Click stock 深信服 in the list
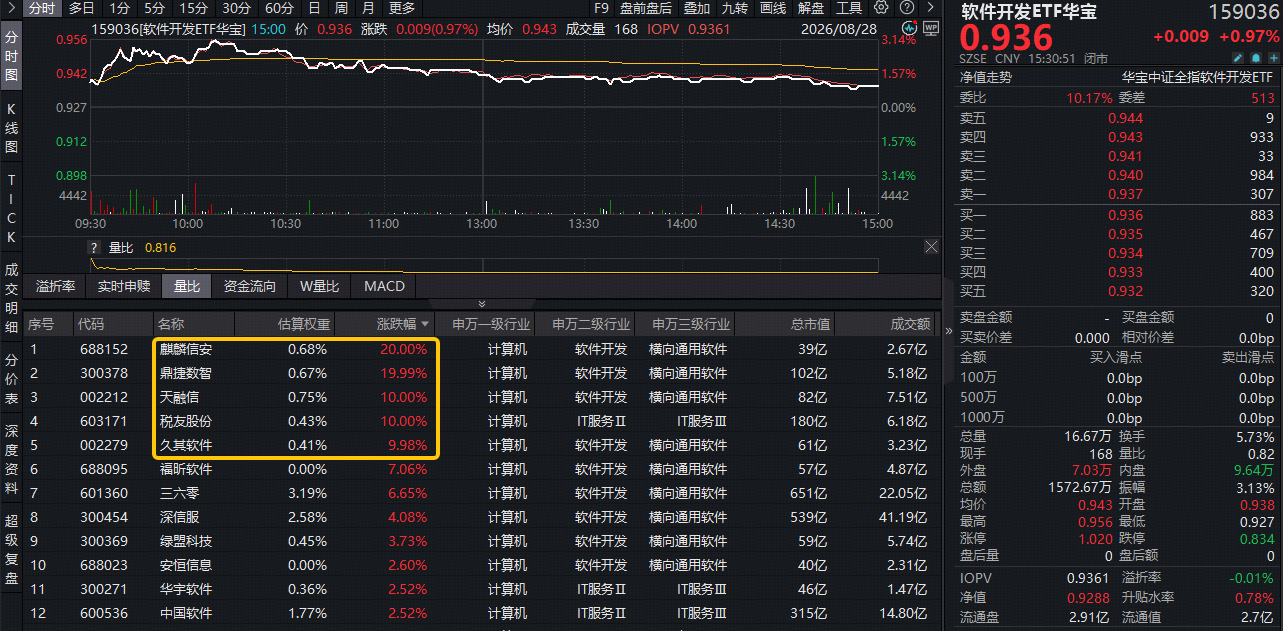Screen dimensions: 1283x631 click(179, 517)
